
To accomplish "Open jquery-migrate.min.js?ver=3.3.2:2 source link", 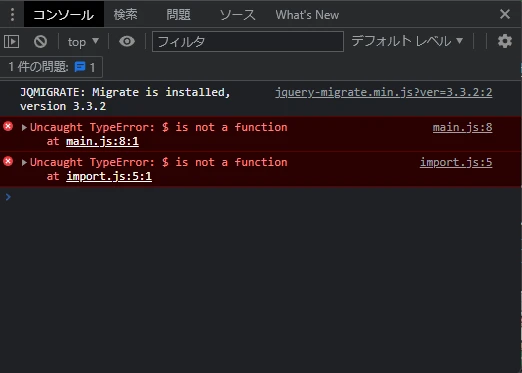I will coord(383,92).
